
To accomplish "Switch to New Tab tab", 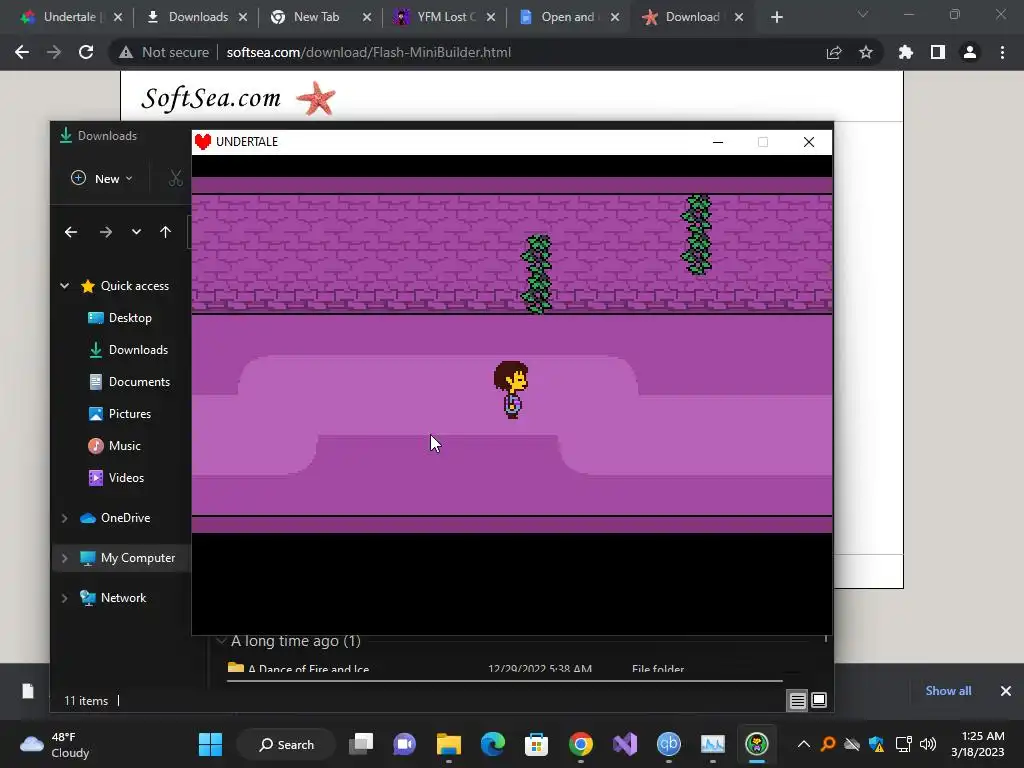I will pyautogui.click(x=316, y=17).
